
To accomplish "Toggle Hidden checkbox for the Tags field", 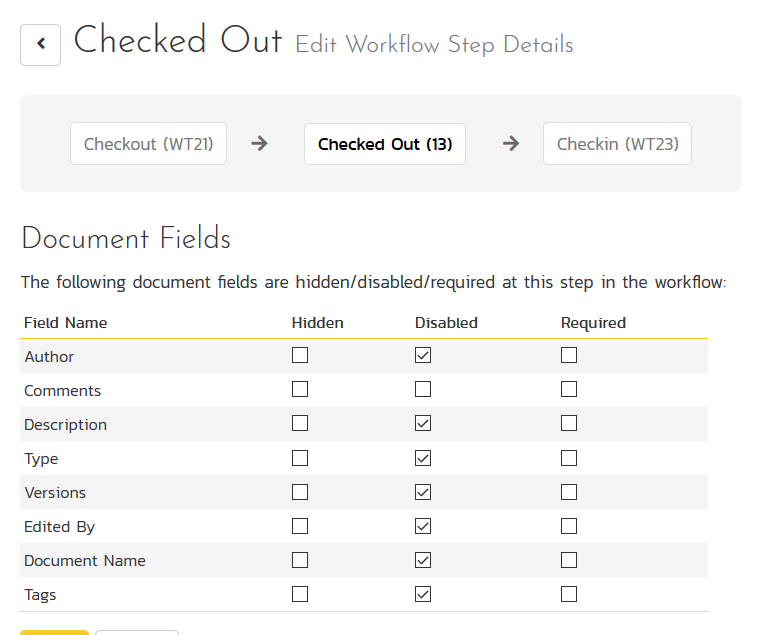I will pyautogui.click(x=300, y=593).
